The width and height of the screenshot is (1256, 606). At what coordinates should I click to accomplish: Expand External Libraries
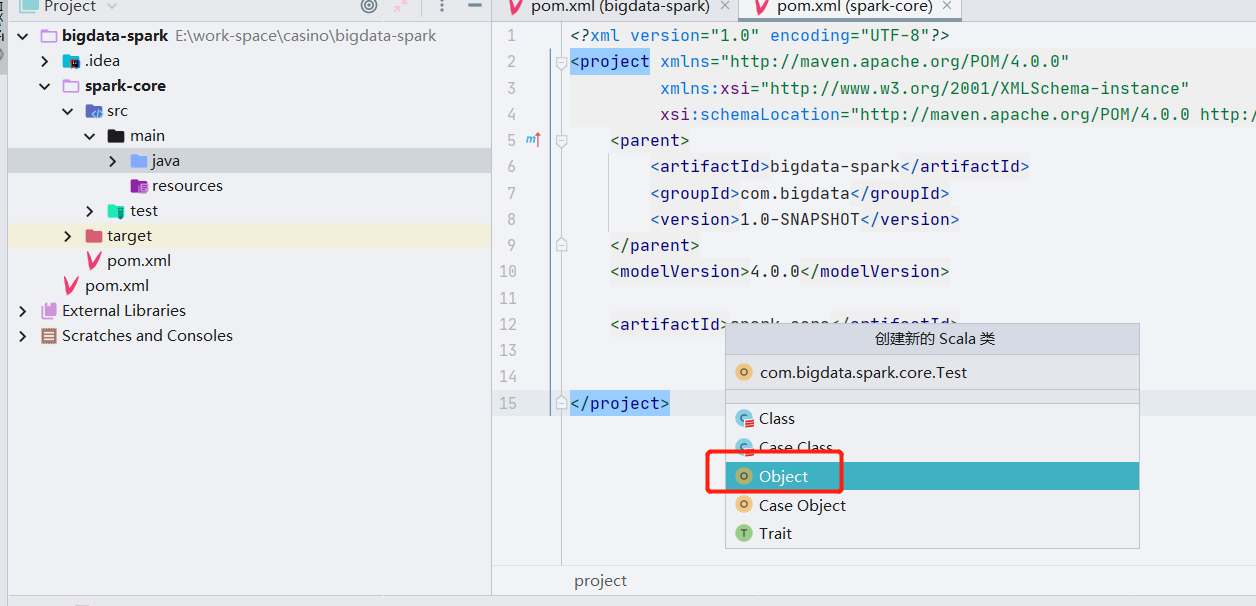coord(23,311)
